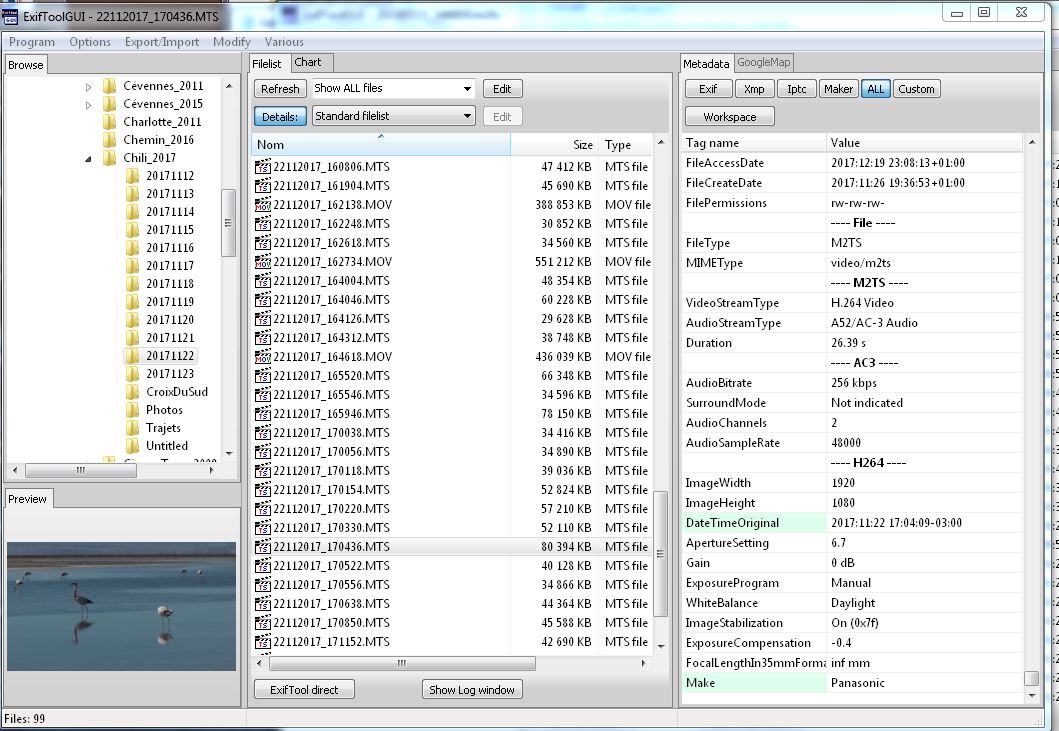Image resolution: width=1059 pixels, height=731 pixels.
Task: Open the Standard filelist dropdown
Action: click(393, 117)
